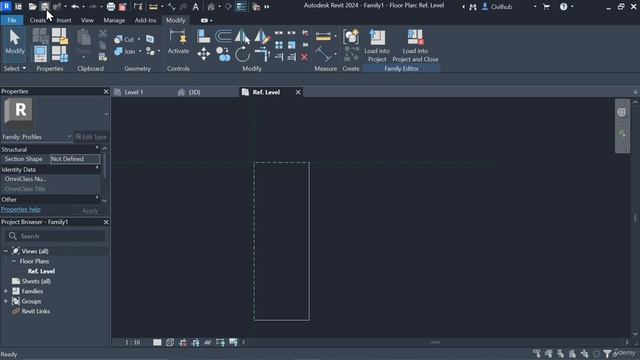The width and height of the screenshot is (640, 360).
Task: Expand the Groups tree node
Action: coord(6,301)
